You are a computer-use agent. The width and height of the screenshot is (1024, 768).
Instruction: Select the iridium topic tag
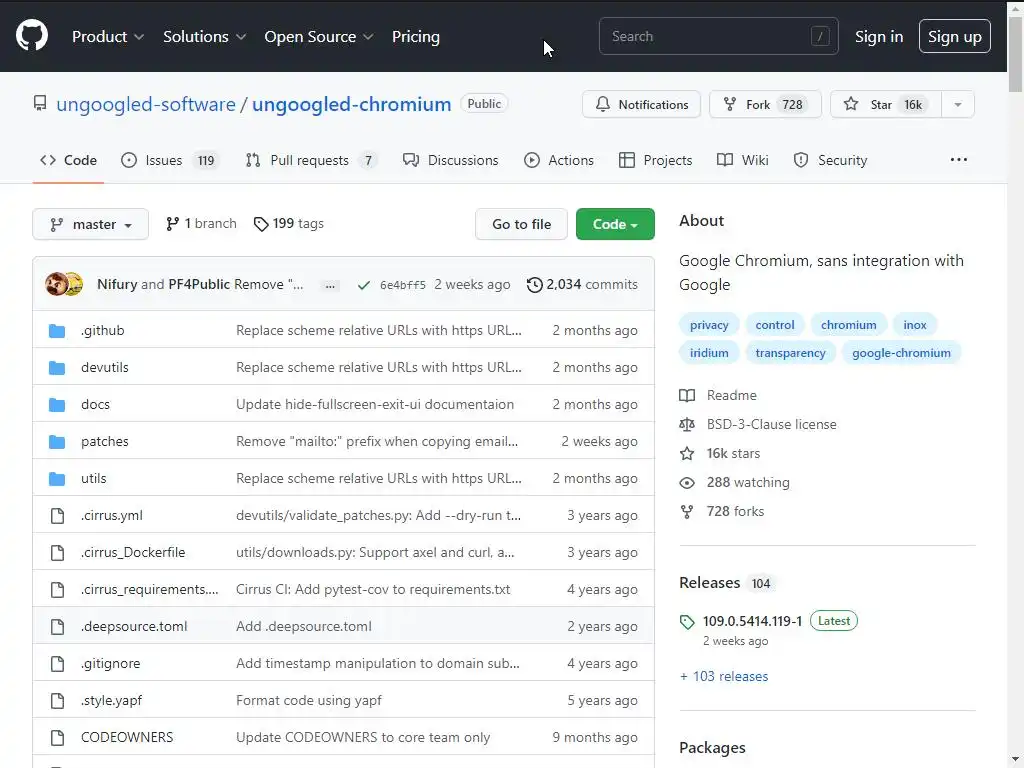click(x=709, y=353)
